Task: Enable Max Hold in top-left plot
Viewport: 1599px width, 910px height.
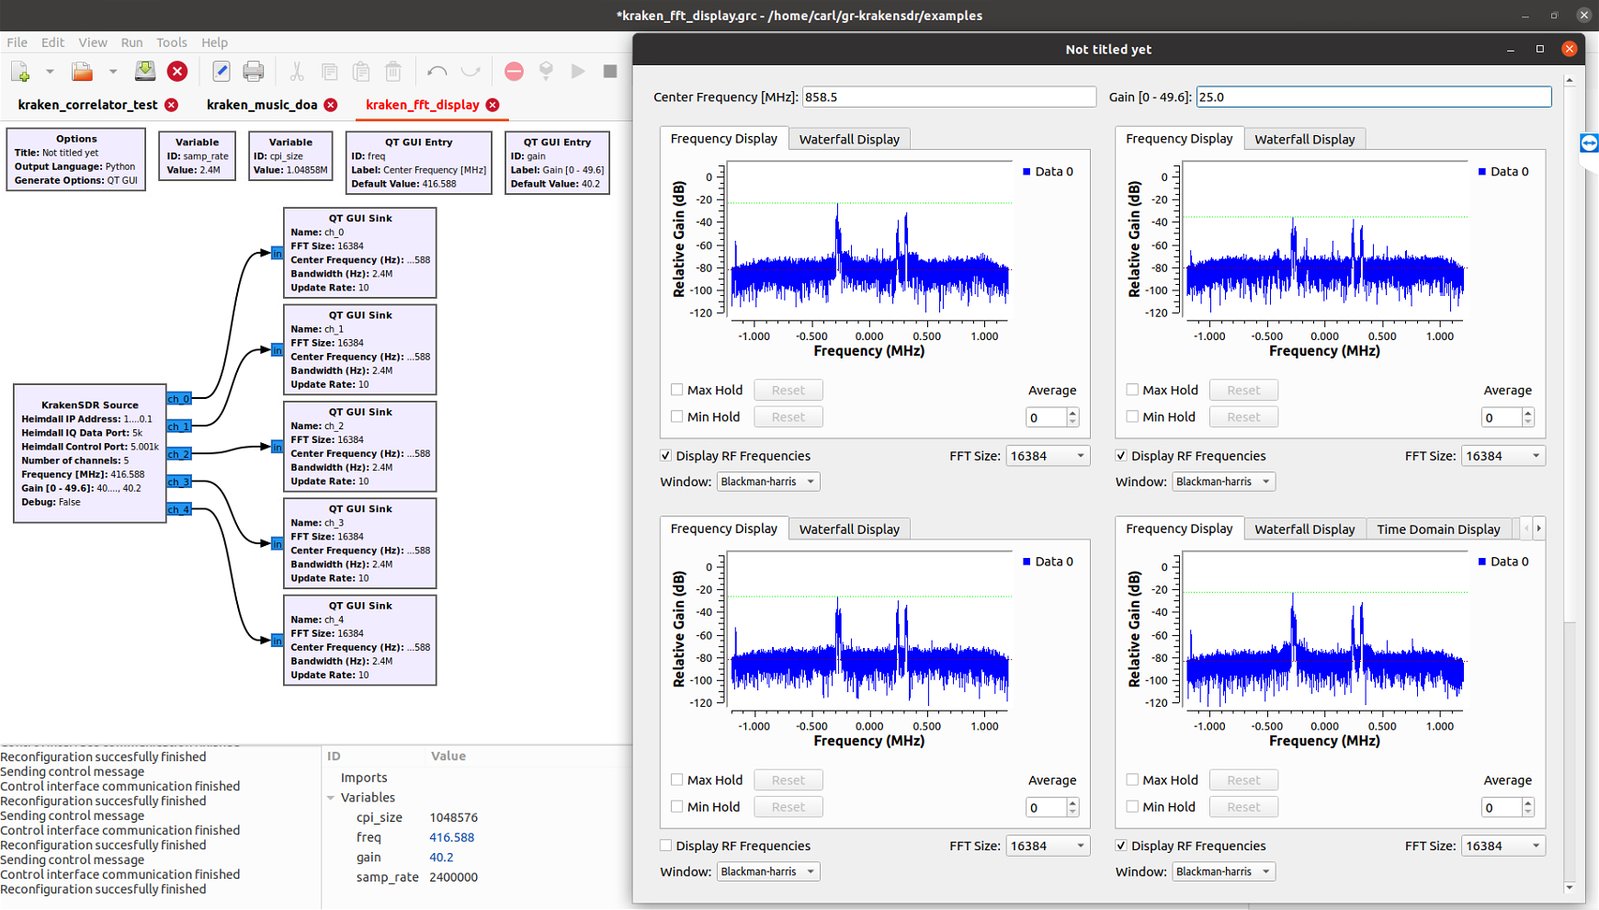Action: (x=677, y=390)
